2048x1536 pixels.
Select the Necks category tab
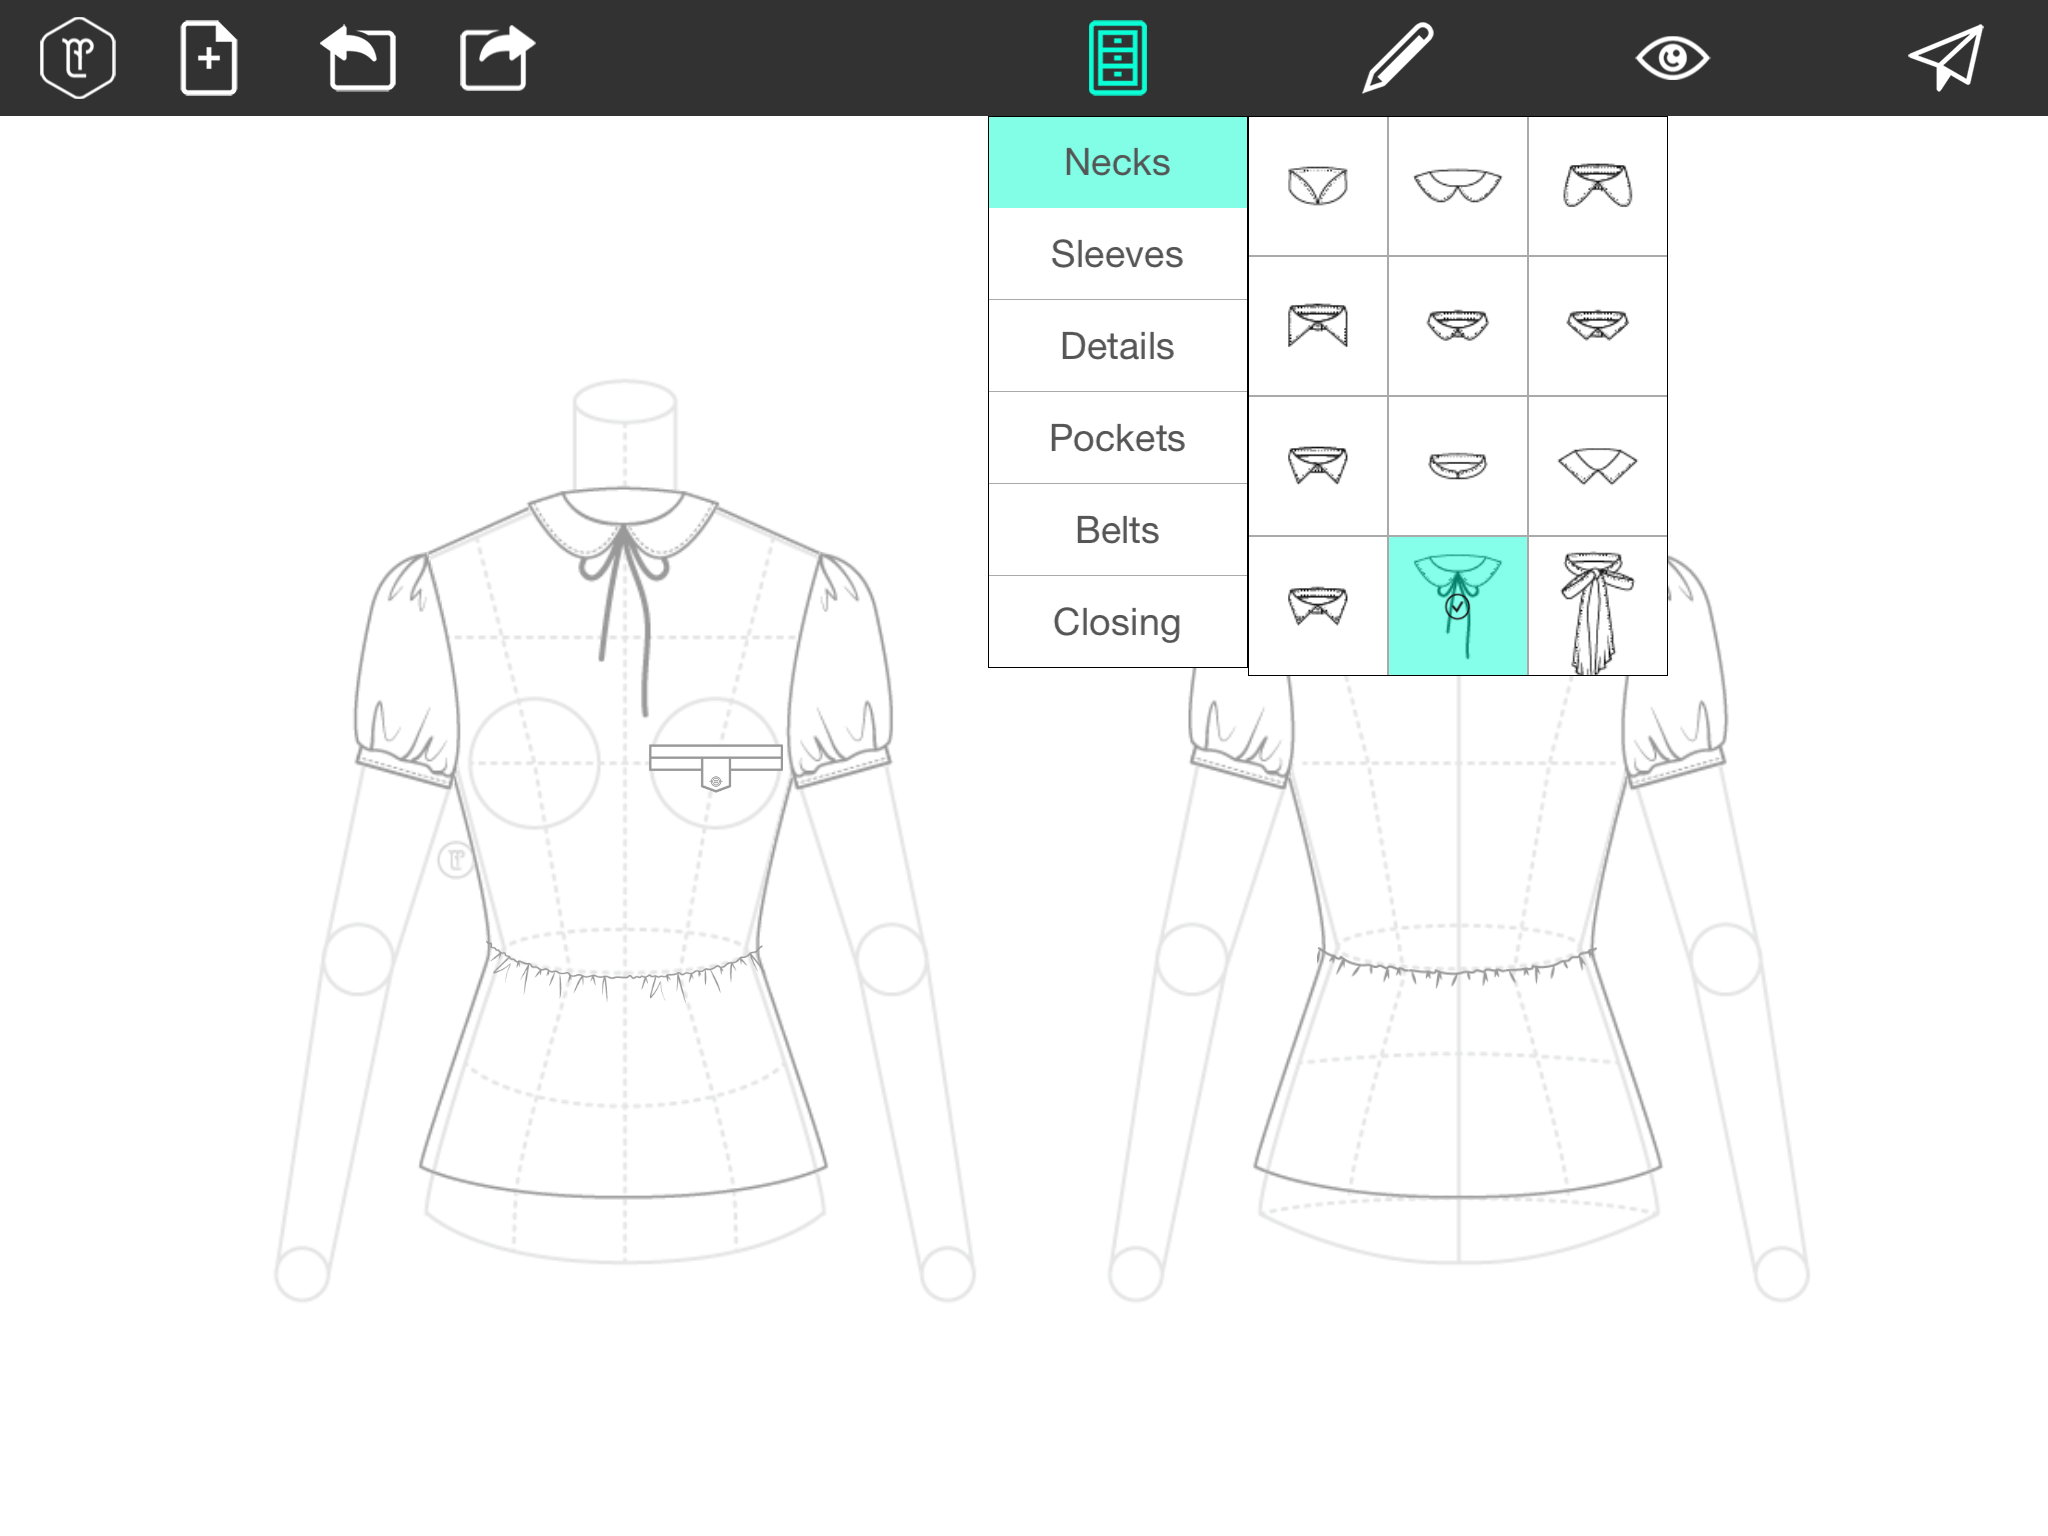[1119, 161]
